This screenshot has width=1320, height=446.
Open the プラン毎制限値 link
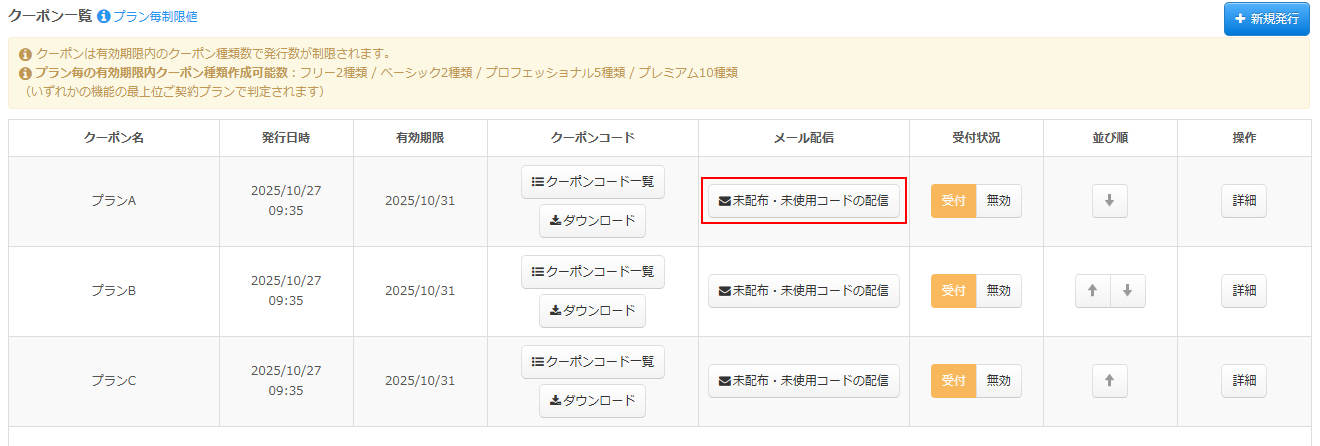pos(155,16)
